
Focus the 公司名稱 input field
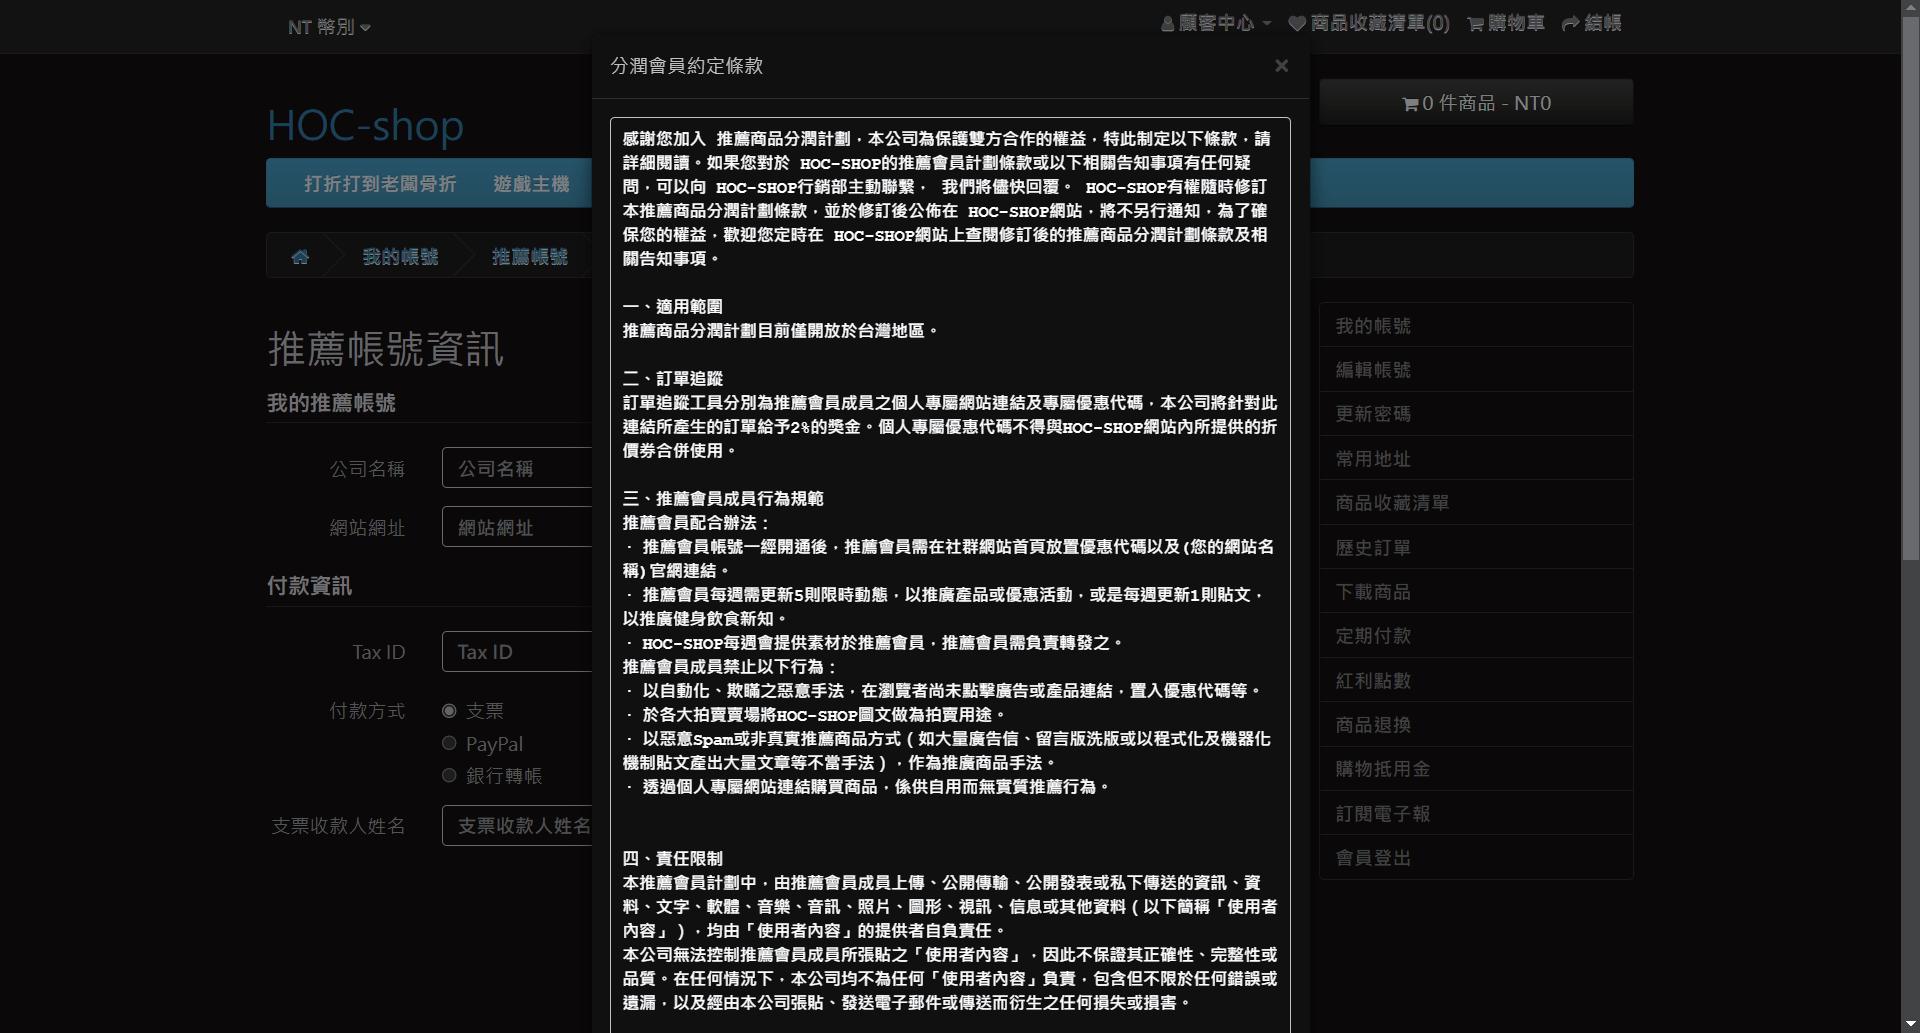click(x=517, y=468)
